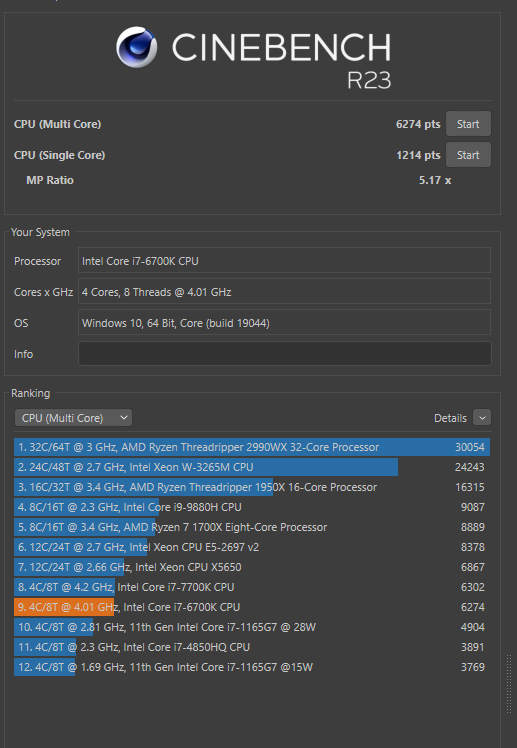This screenshot has width=517, height=748.
Task: Click the 3769 score value
Action: click(472, 667)
